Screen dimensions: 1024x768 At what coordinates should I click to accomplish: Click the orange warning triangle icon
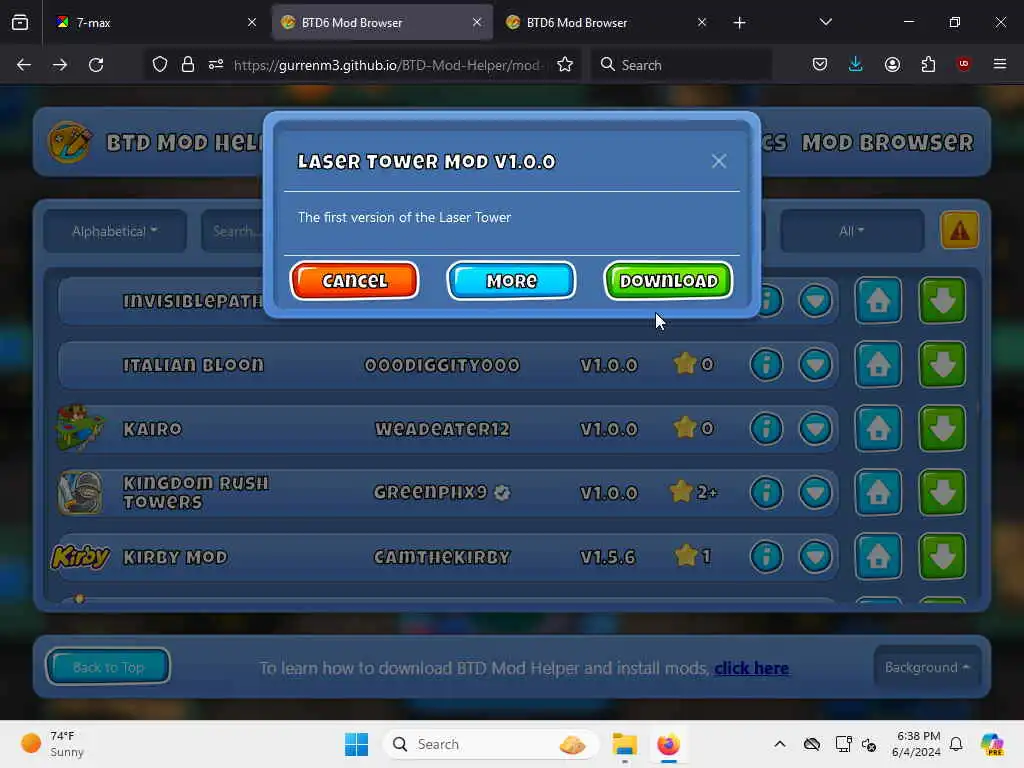[x=959, y=230]
